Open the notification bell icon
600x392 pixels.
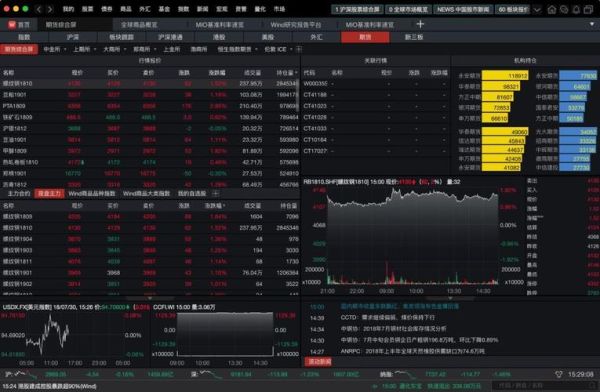576,10
